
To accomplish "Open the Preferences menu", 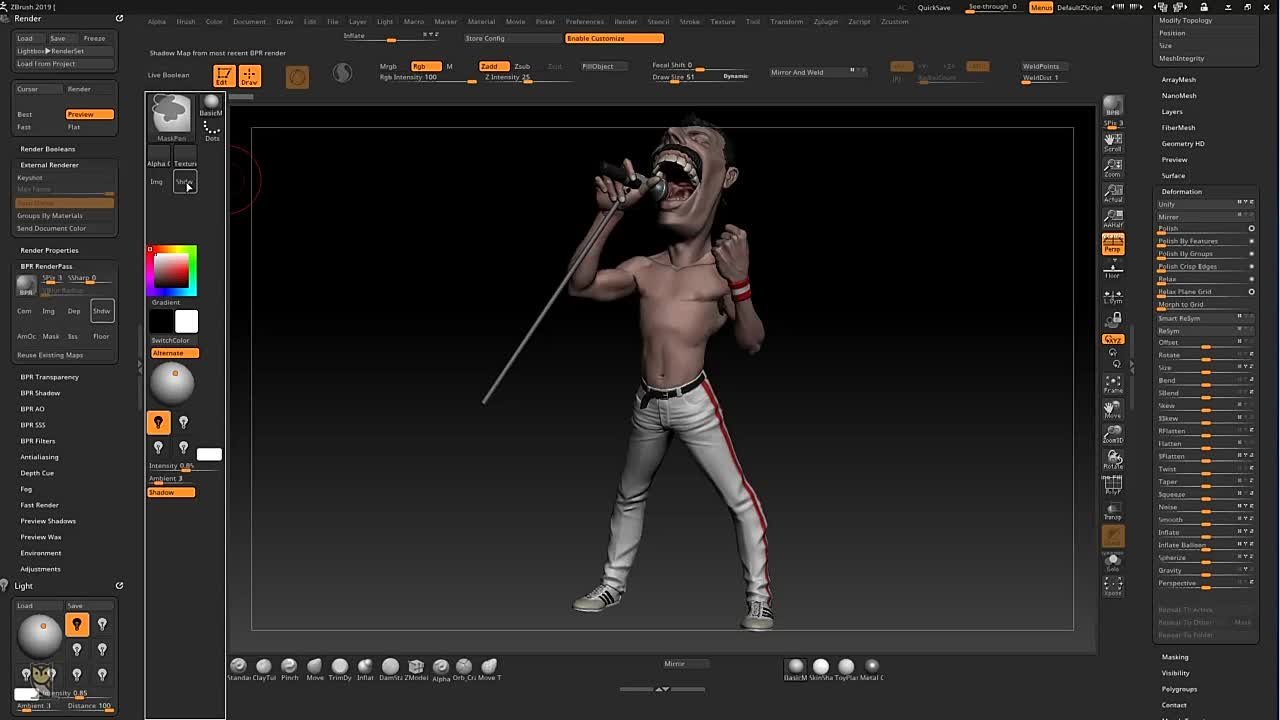I will pyautogui.click(x=584, y=21).
